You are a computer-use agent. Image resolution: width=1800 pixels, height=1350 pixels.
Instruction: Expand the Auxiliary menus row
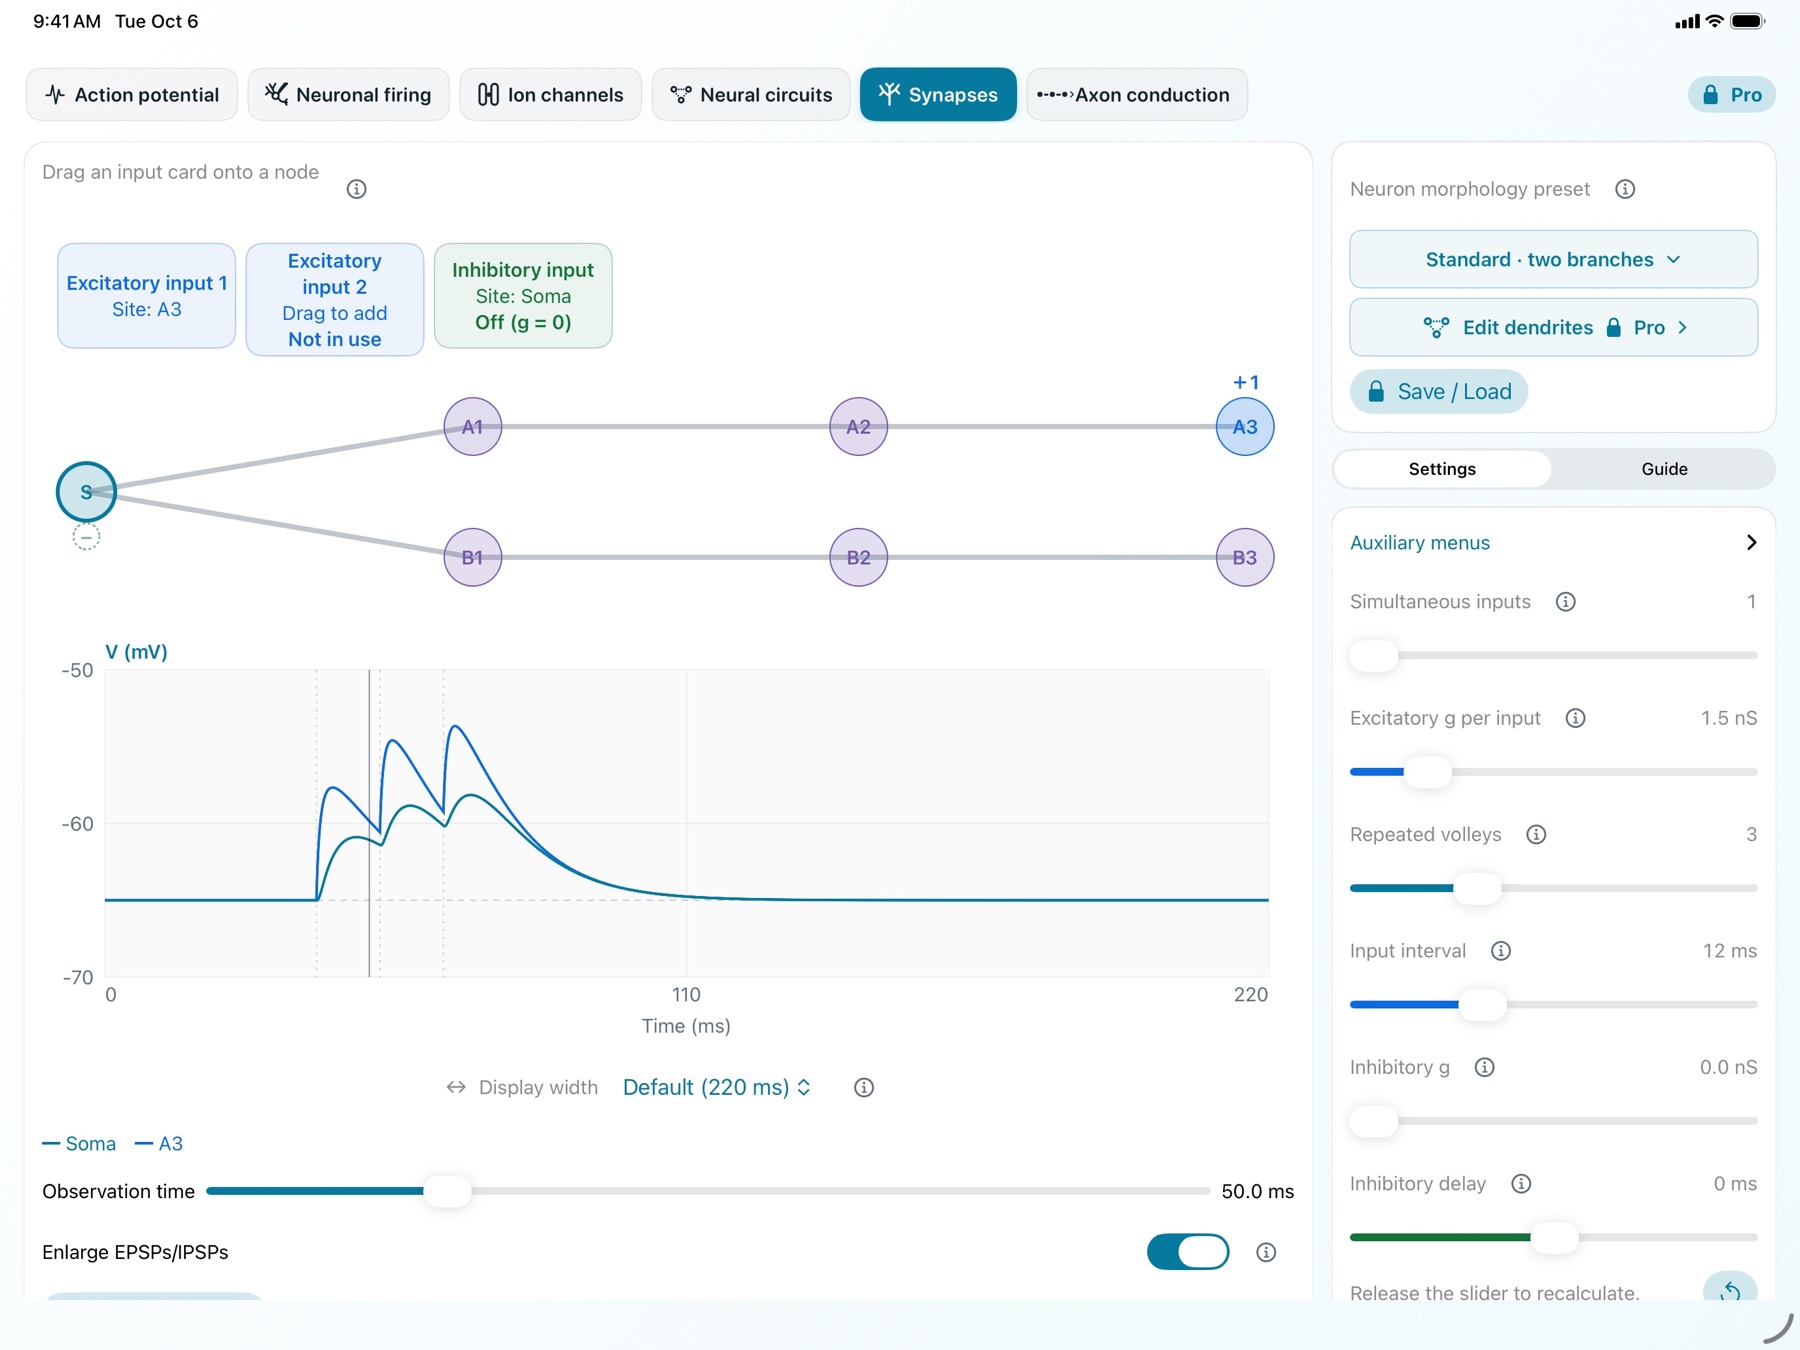click(1553, 542)
